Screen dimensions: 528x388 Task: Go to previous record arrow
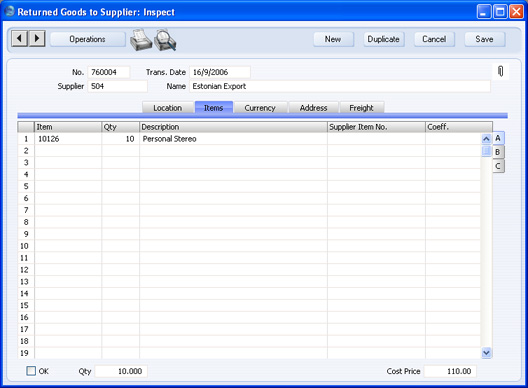(20, 39)
